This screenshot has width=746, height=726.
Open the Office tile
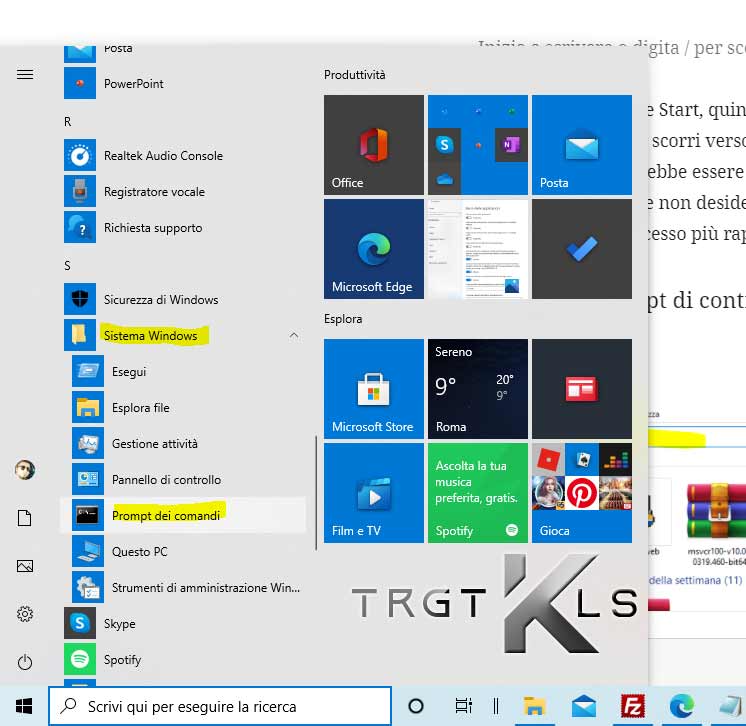(x=373, y=145)
